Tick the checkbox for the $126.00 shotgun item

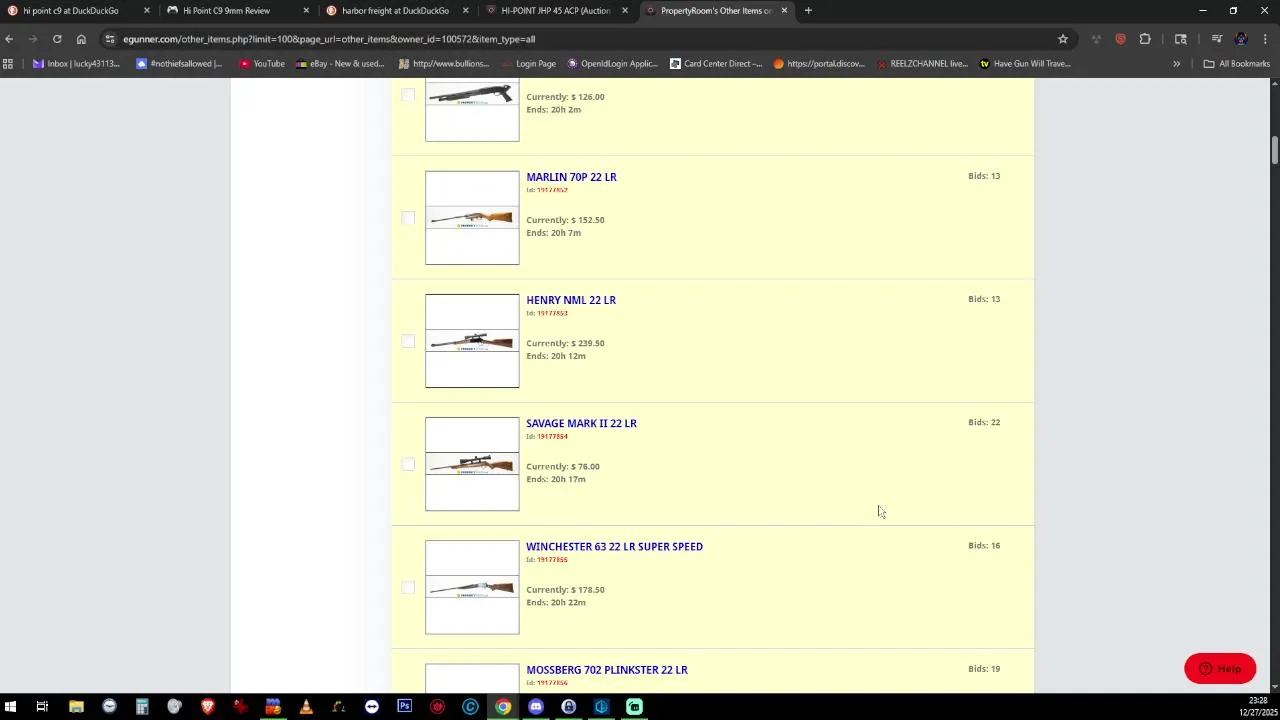(408, 95)
